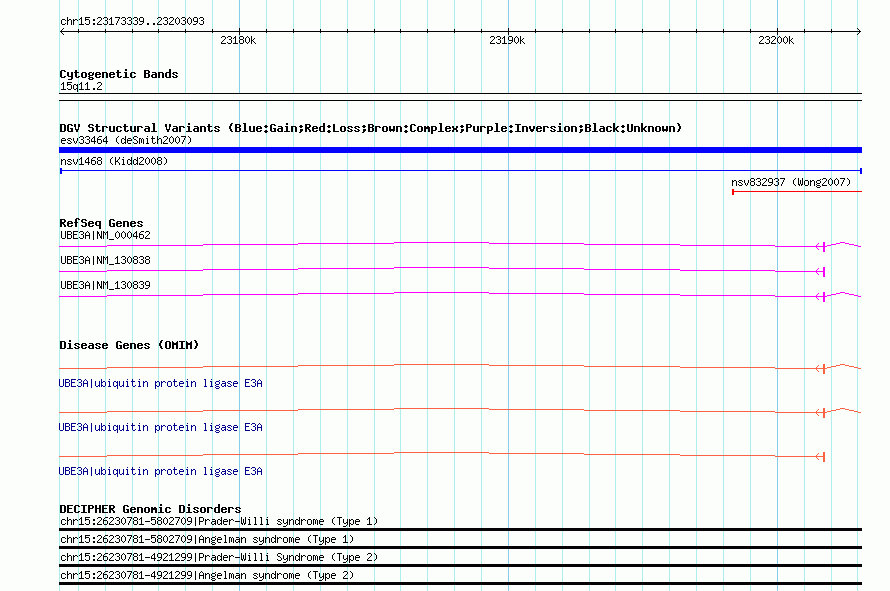This screenshot has width=890, height=591.
Task: Select the chr15:23173339..23203093 region label
Action: [132, 21]
